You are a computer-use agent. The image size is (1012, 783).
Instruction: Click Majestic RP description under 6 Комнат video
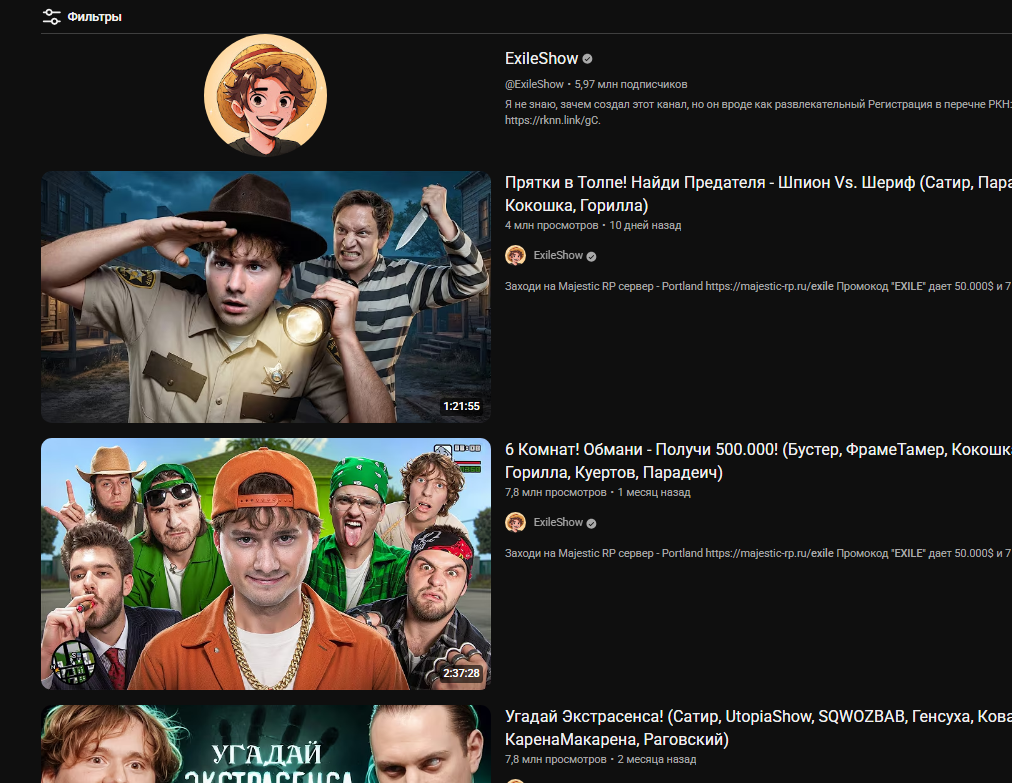758,553
